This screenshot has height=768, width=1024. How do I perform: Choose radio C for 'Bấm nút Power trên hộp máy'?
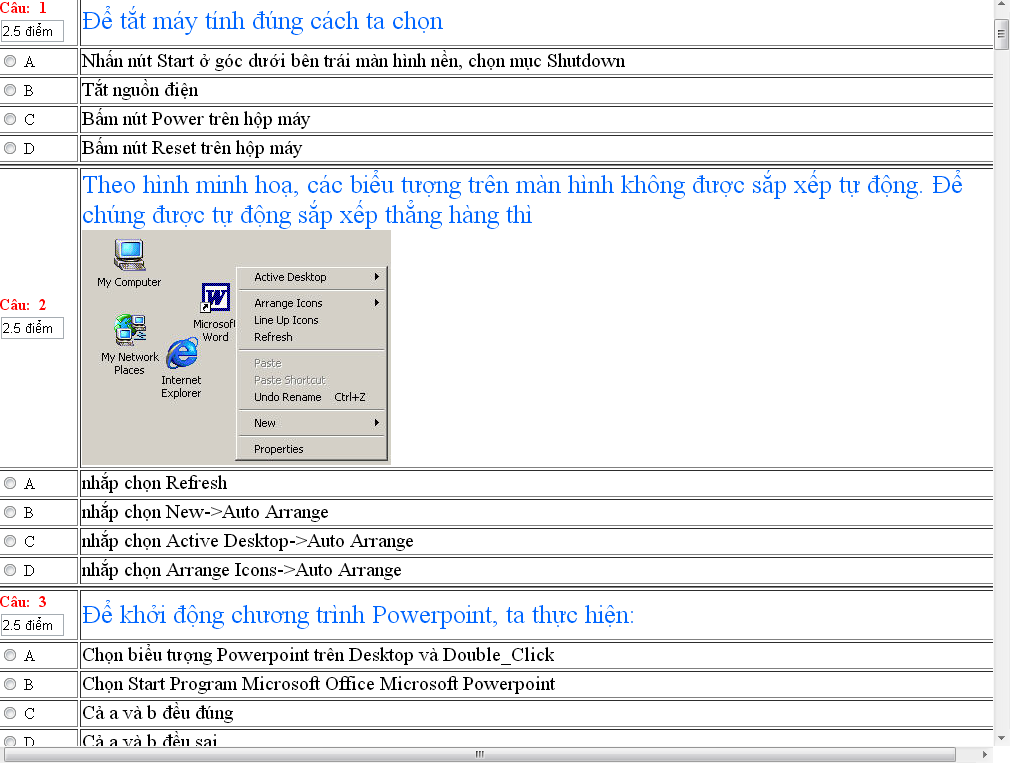10,120
